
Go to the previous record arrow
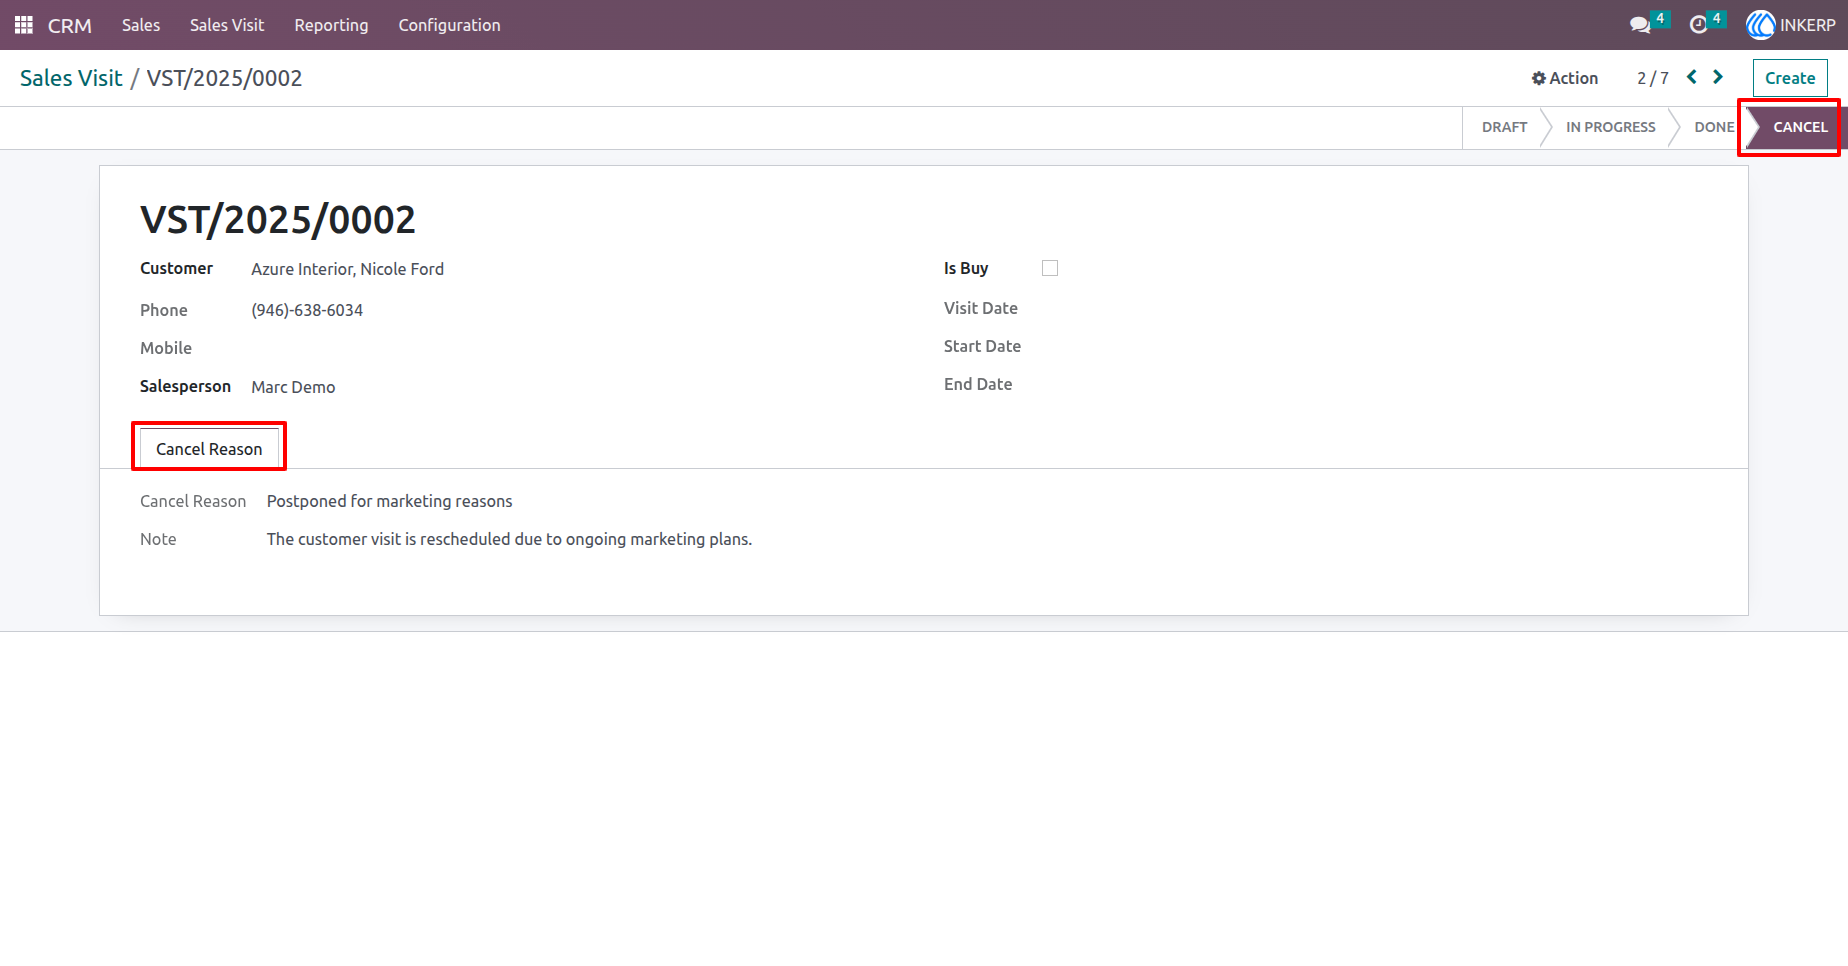[x=1692, y=77]
